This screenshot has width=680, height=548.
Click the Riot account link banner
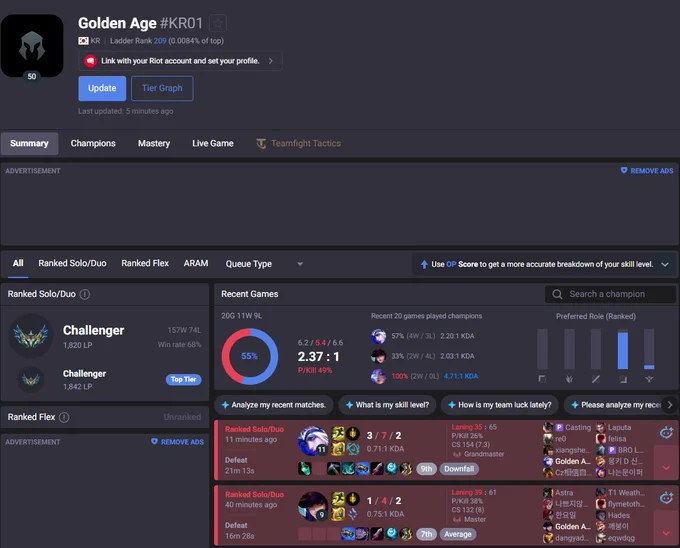pos(180,61)
